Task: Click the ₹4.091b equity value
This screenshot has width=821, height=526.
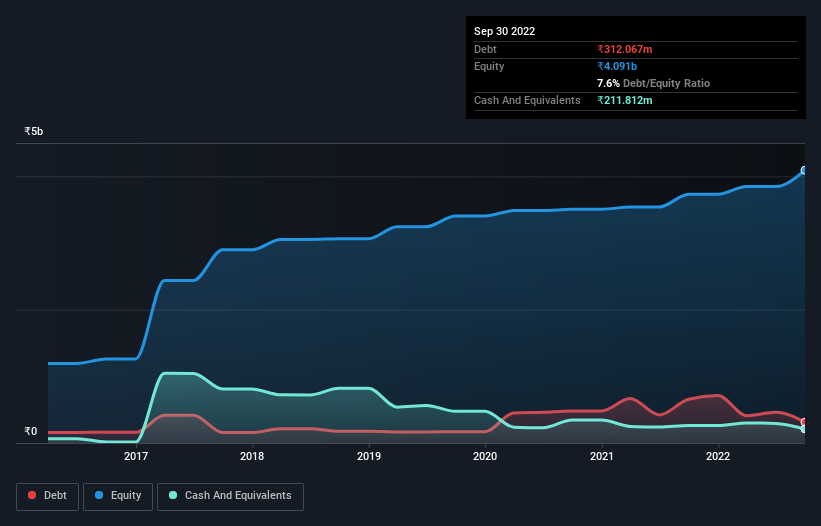Action: click(x=617, y=66)
